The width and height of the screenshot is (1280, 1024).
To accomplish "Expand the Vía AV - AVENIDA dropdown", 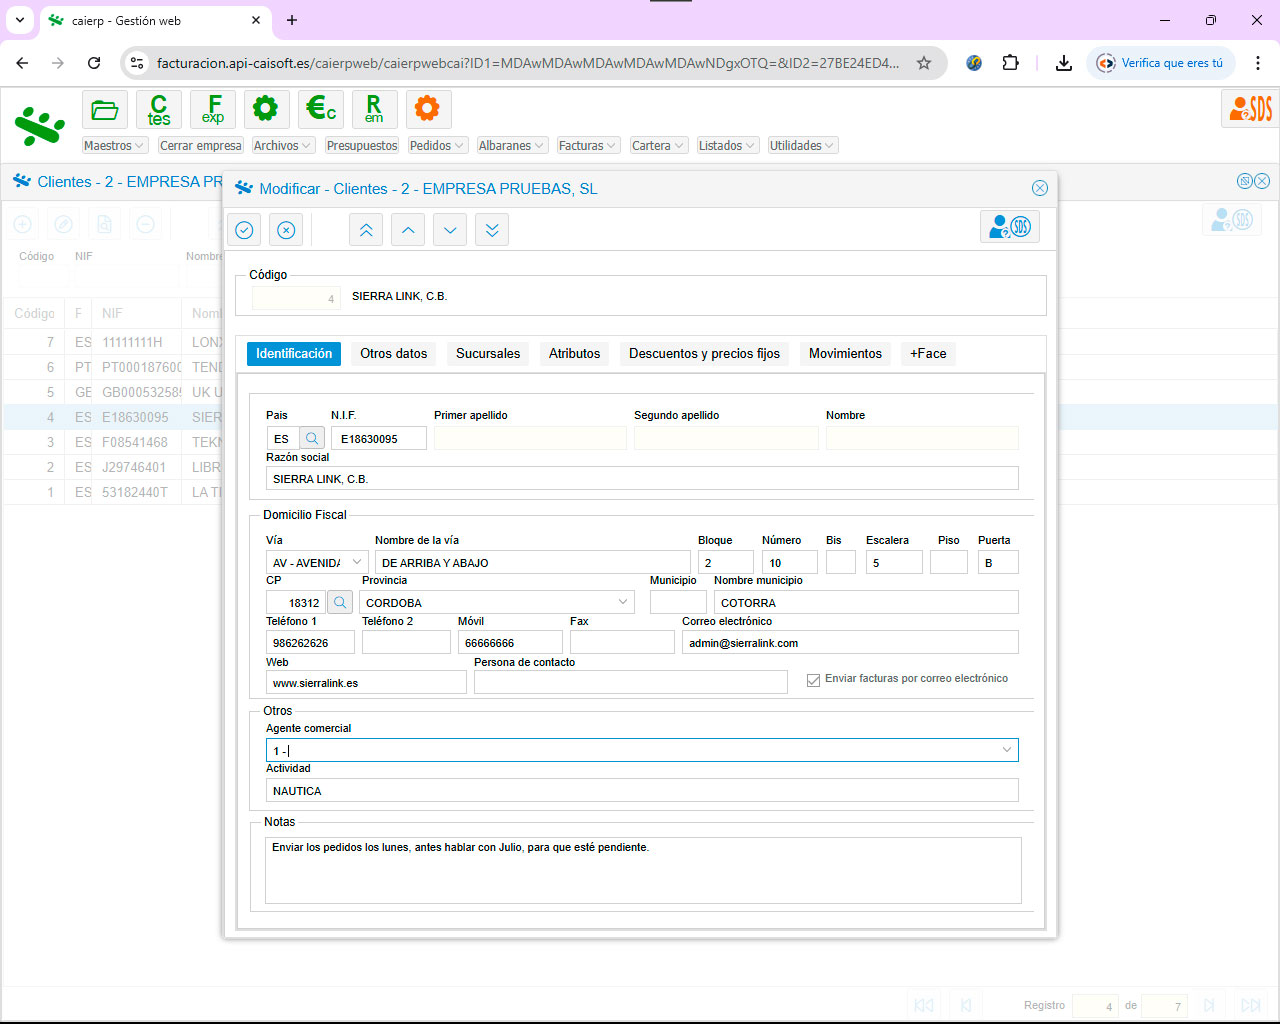I will [357, 562].
